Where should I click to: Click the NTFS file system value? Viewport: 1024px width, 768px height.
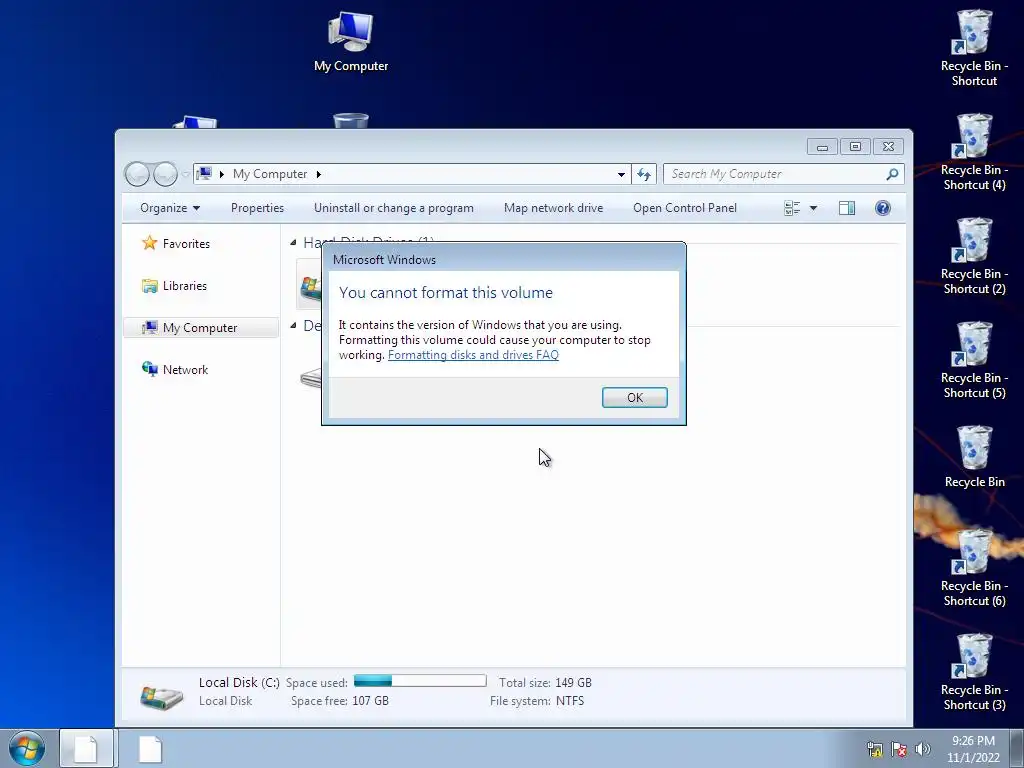(569, 701)
